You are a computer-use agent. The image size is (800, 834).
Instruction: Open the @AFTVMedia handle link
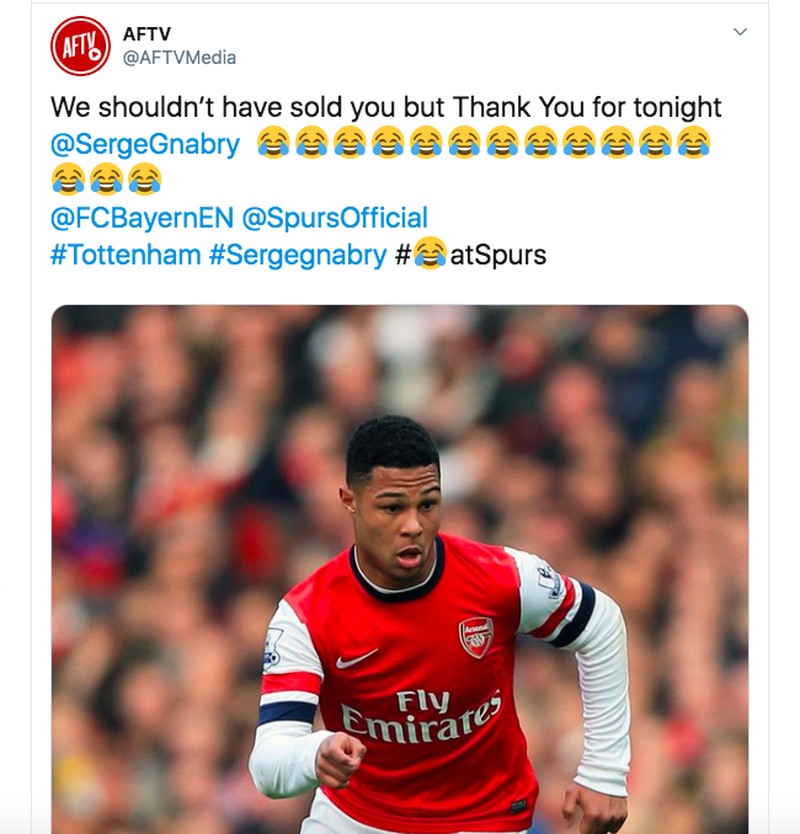point(179,58)
